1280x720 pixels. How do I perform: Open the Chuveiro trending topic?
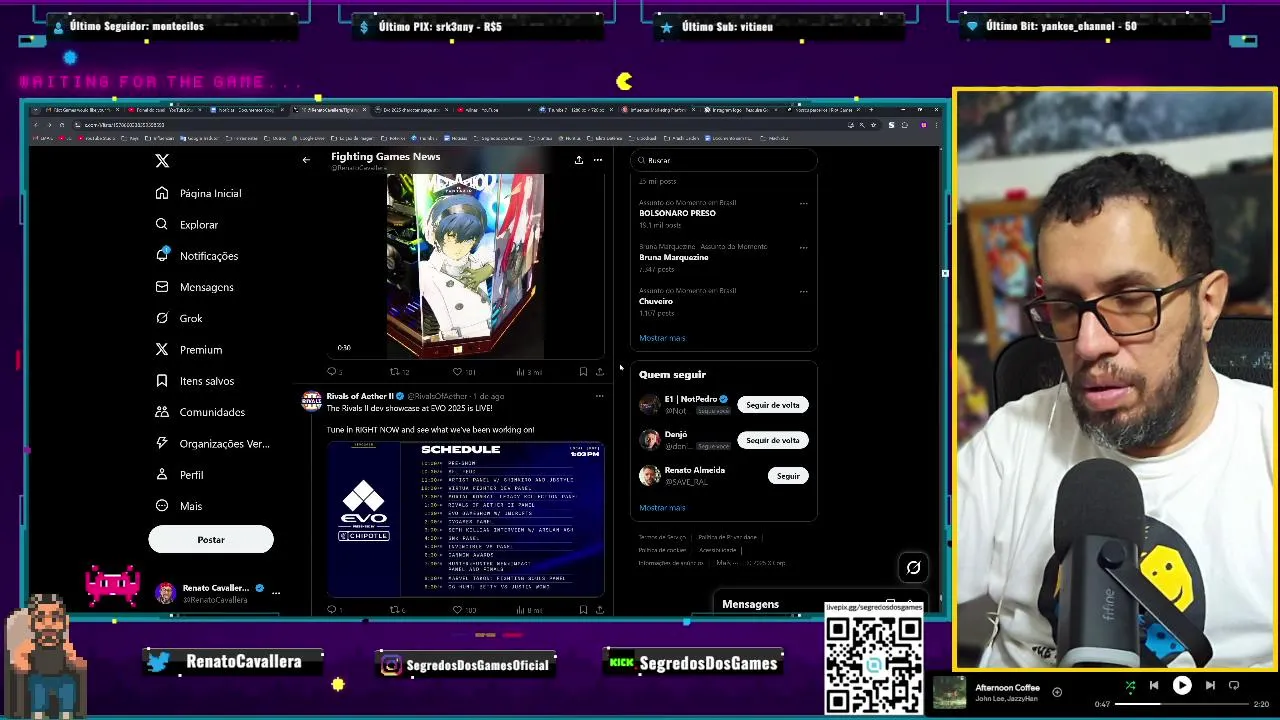point(656,301)
